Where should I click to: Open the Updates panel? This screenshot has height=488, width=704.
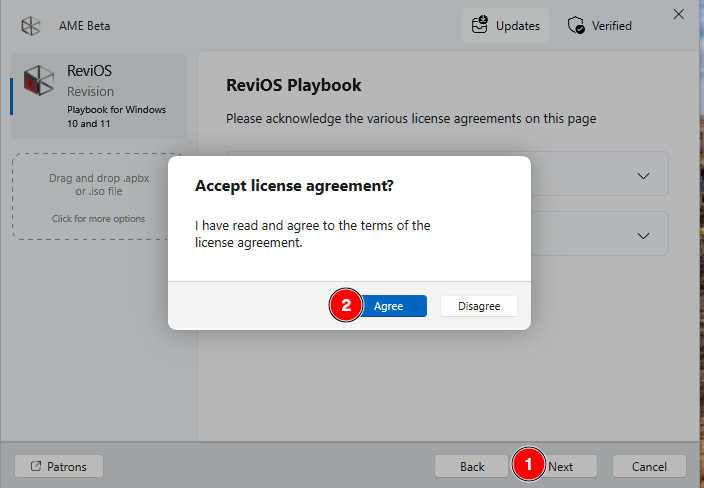[506, 26]
